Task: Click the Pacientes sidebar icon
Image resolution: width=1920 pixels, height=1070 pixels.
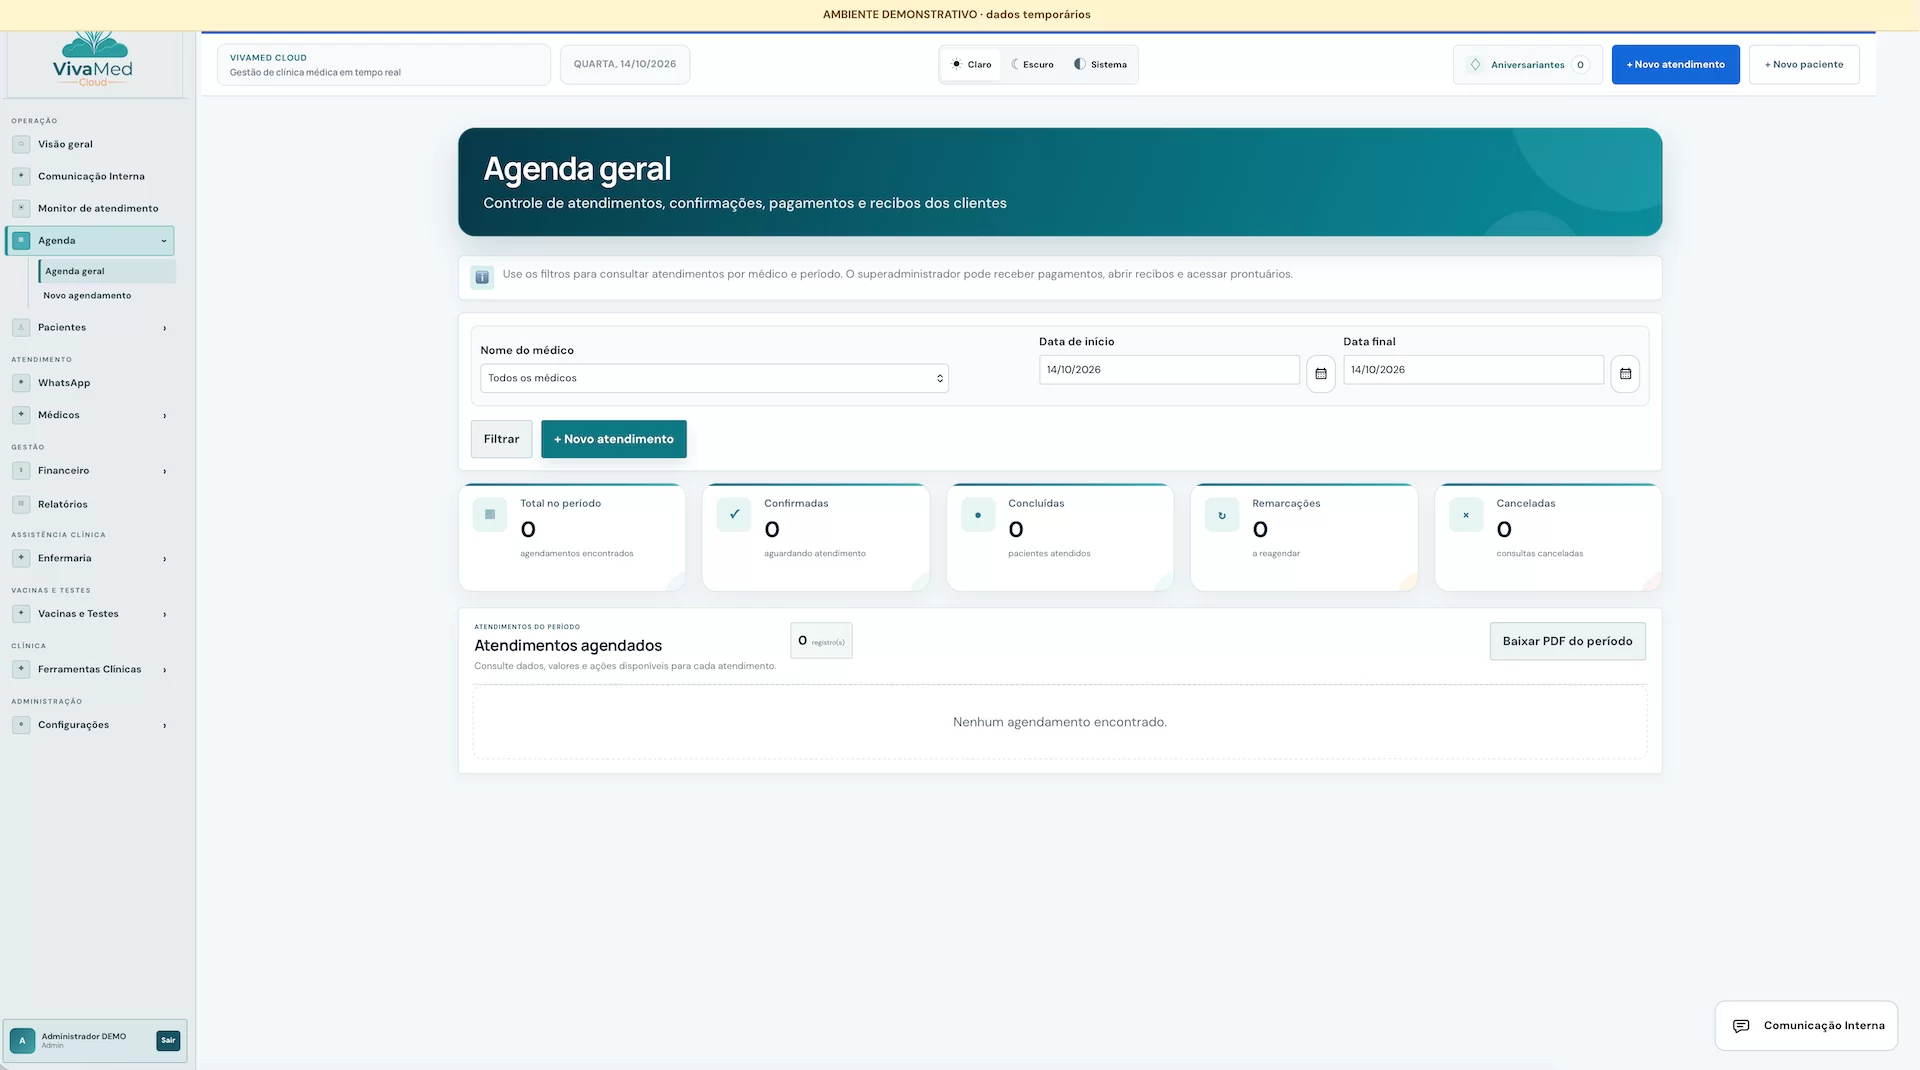Action: (21, 327)
